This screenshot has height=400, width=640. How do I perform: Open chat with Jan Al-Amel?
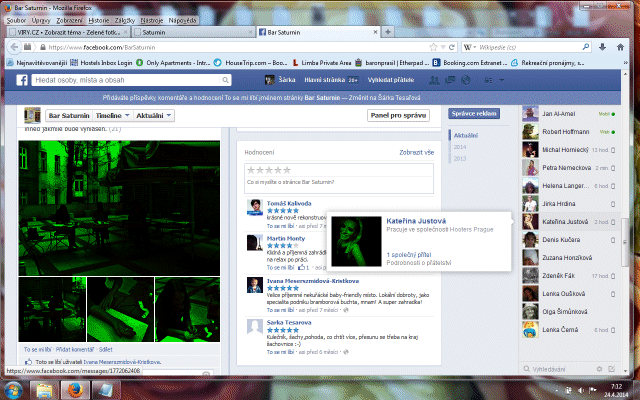(x=569, y=114)
